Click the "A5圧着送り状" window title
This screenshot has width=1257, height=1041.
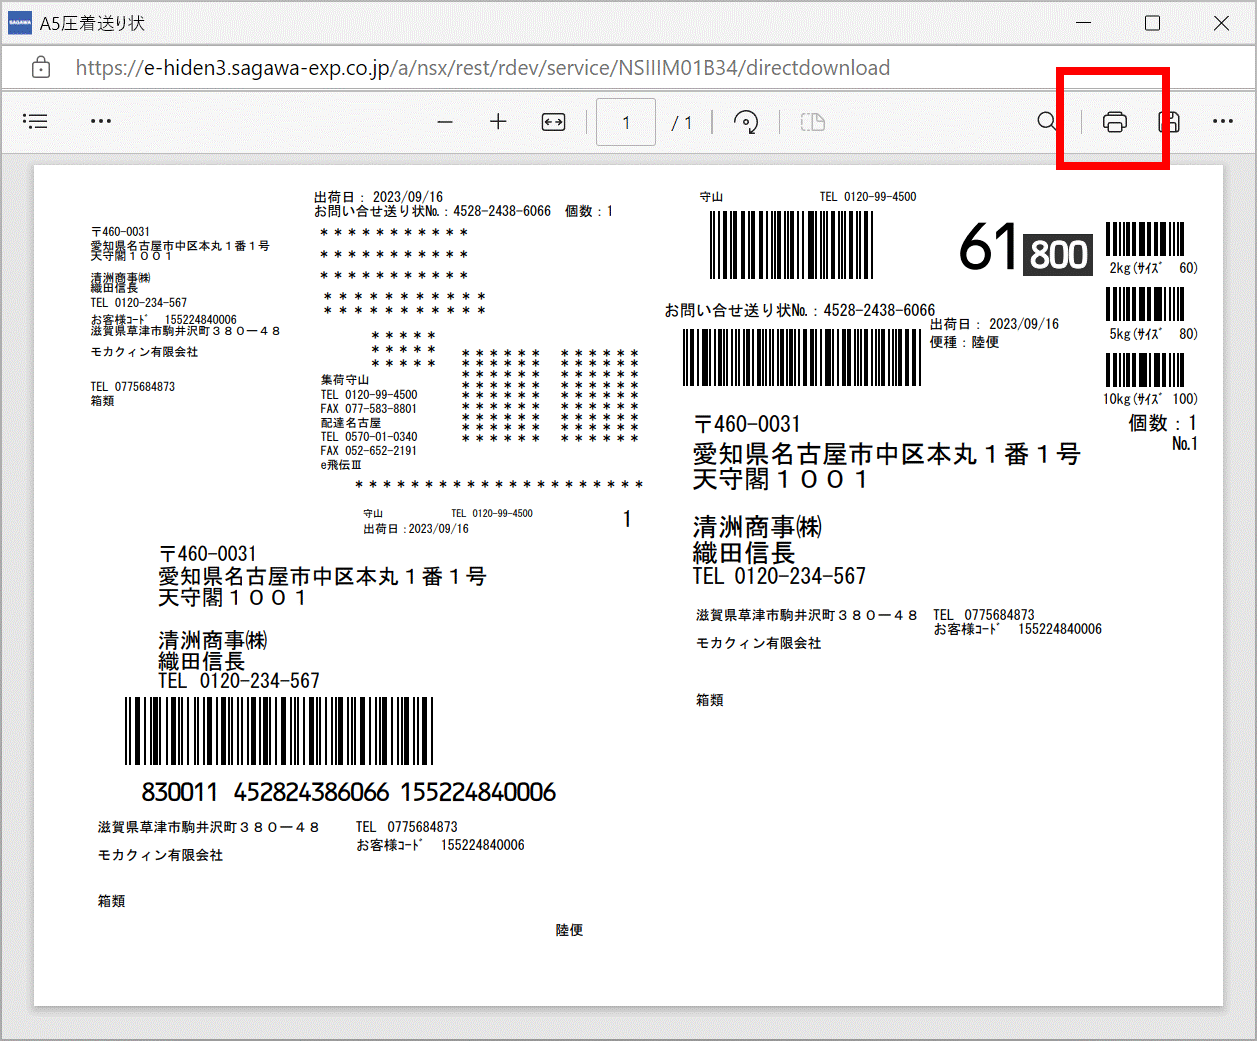click(92, 23)
